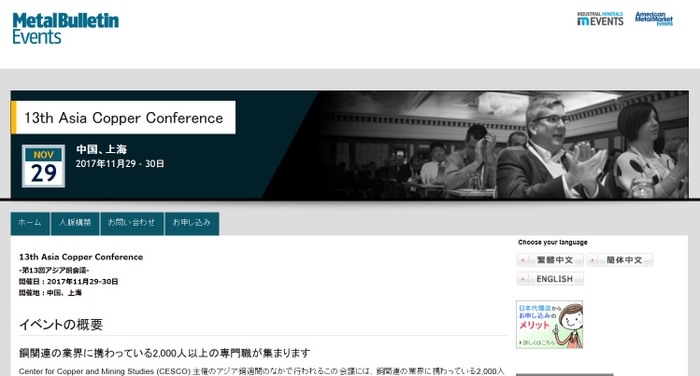Switch language to 繁體中文
Viewport: 700px width, 376px height.
pos(550,260)
